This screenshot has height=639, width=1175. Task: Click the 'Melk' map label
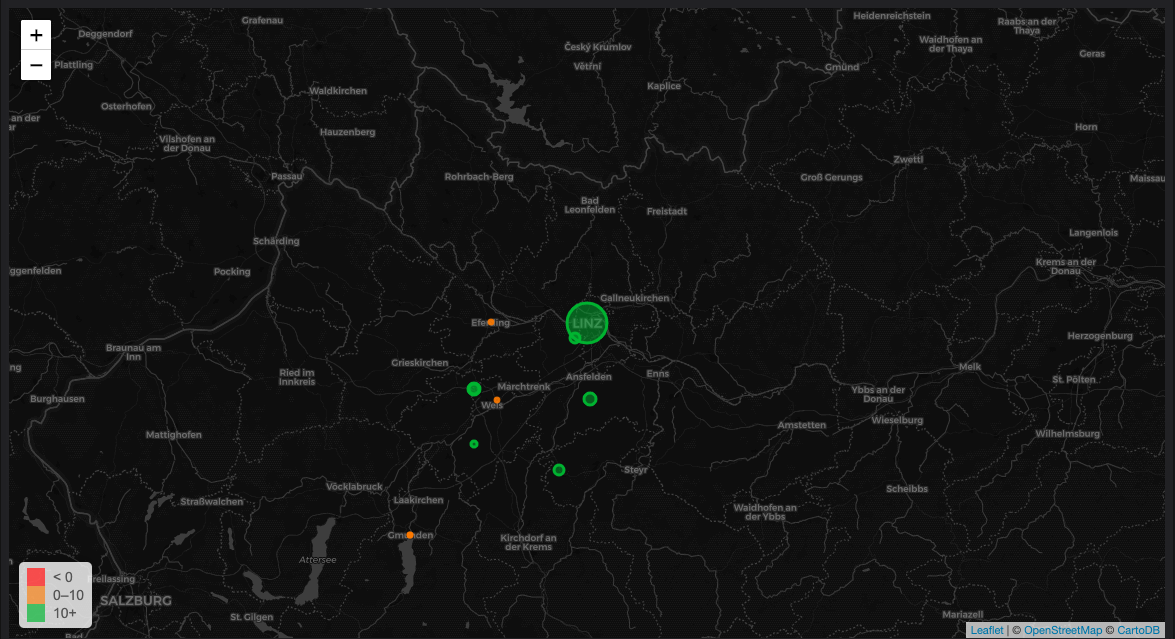tap(970, 366)
